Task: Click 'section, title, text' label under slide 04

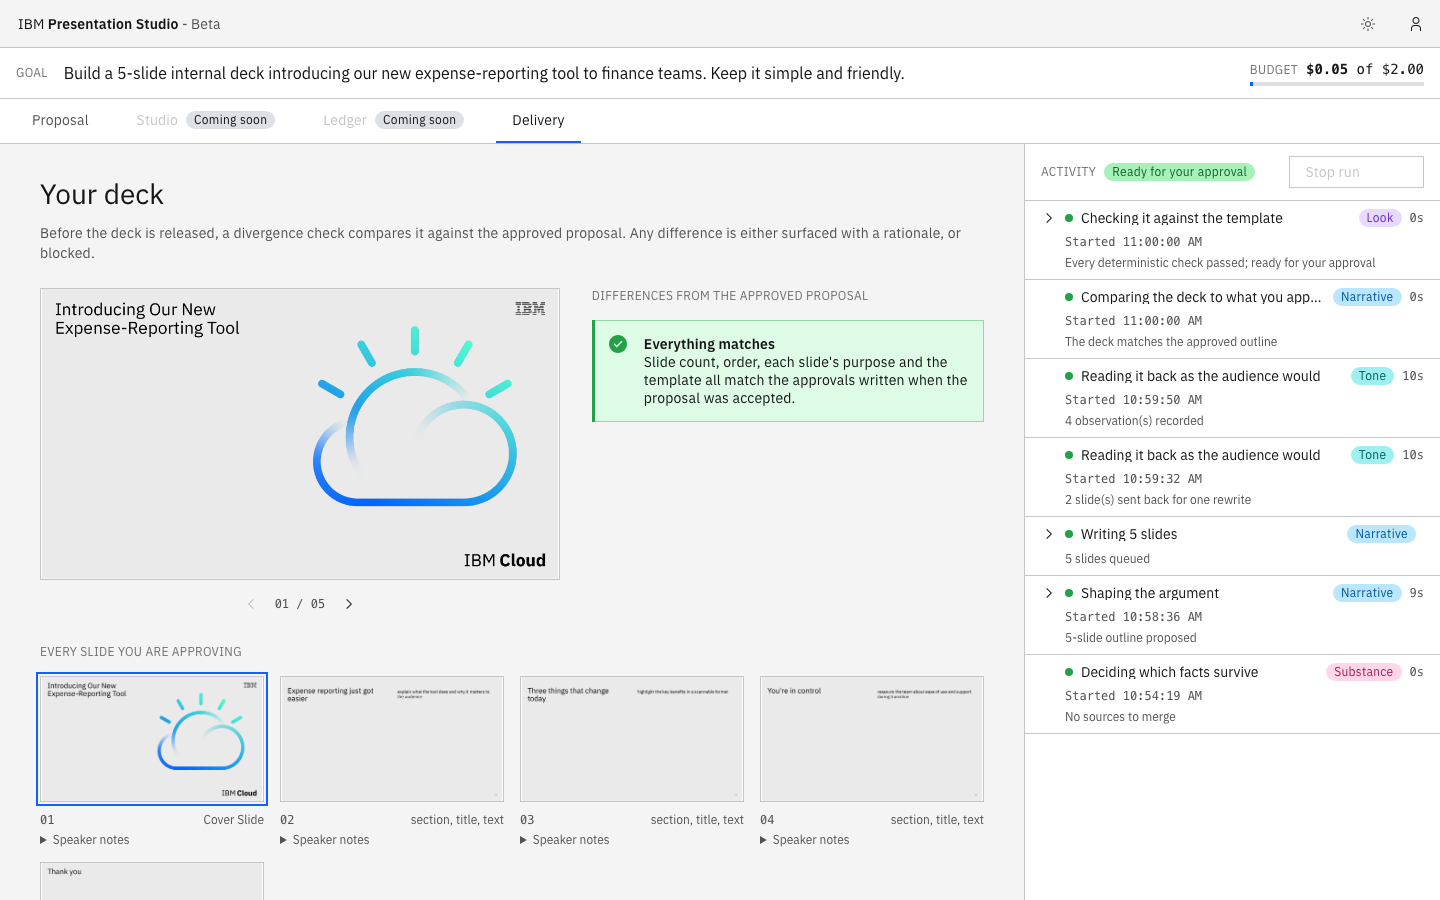Action: coord(937,820)
